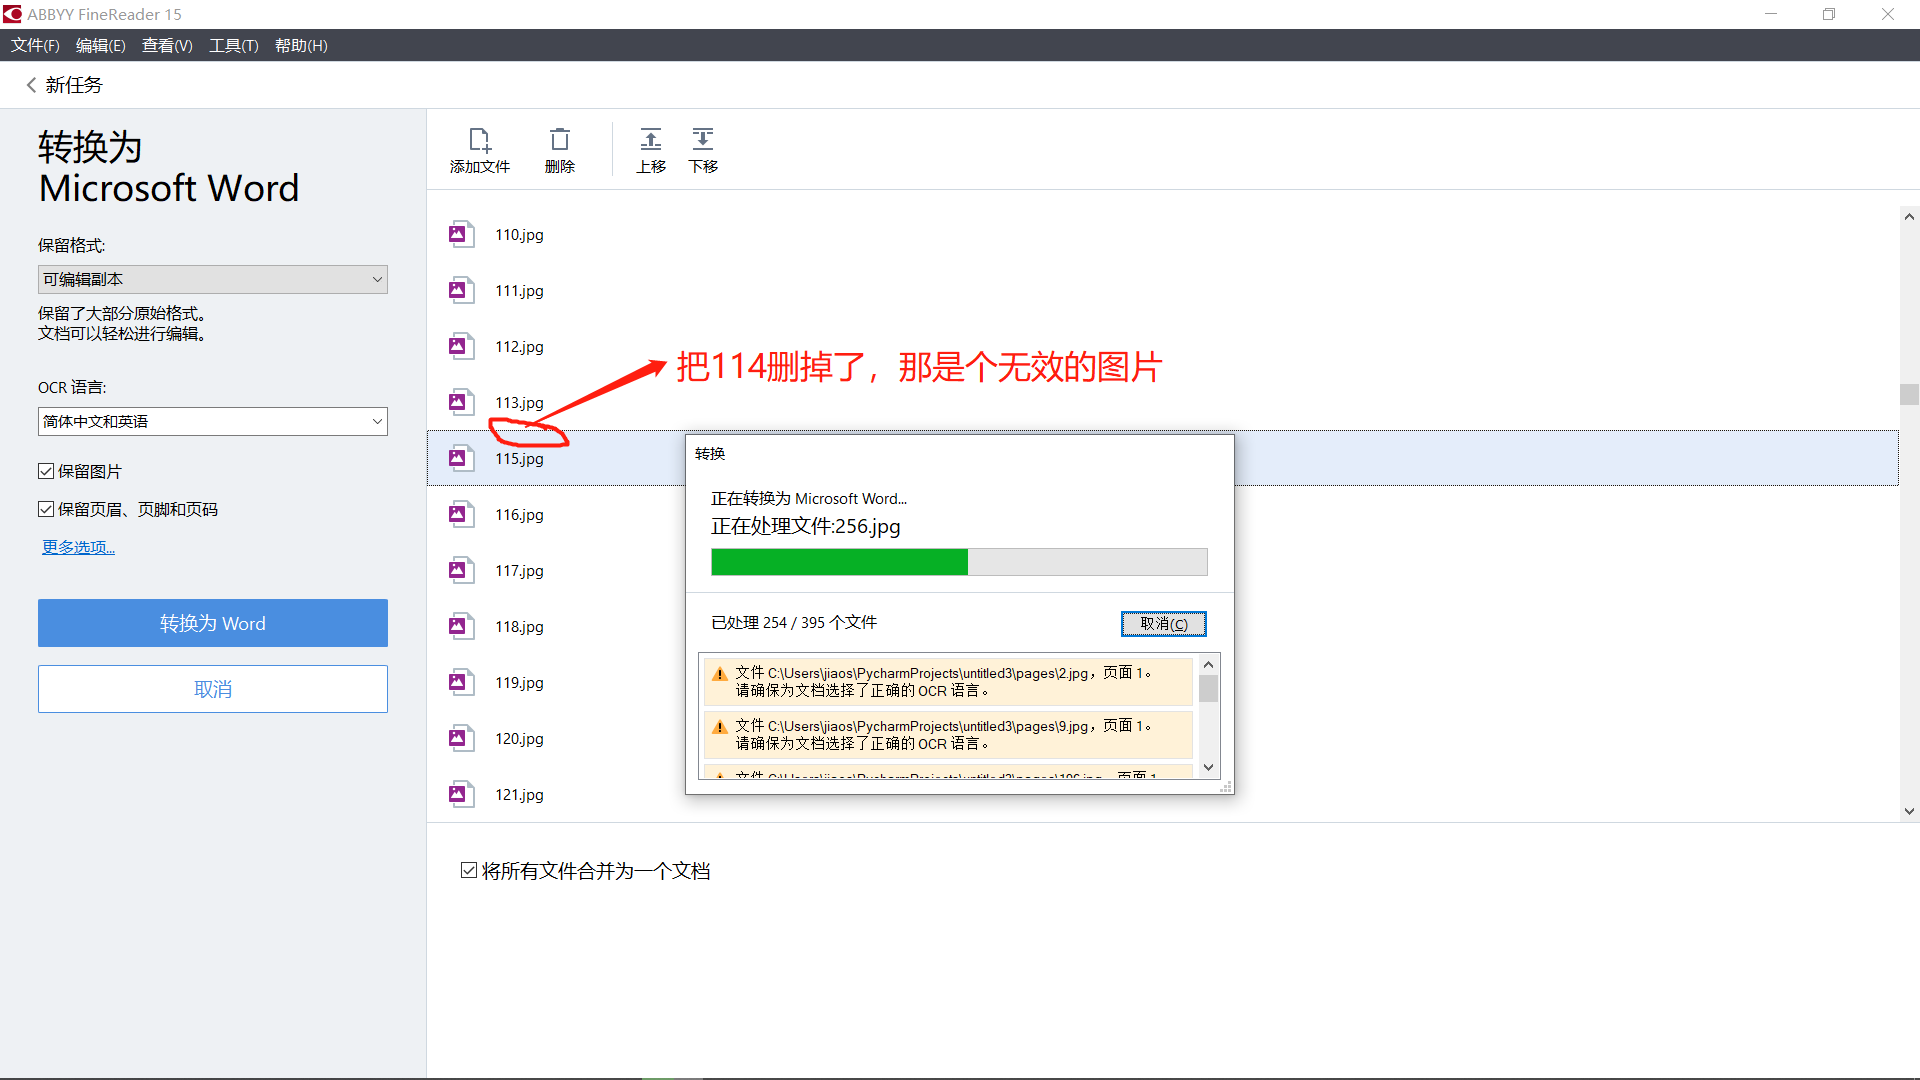Viewport: 1920px width, 1080px height.
Task: Click the 转换为 Word button
Action: [213, 623]
